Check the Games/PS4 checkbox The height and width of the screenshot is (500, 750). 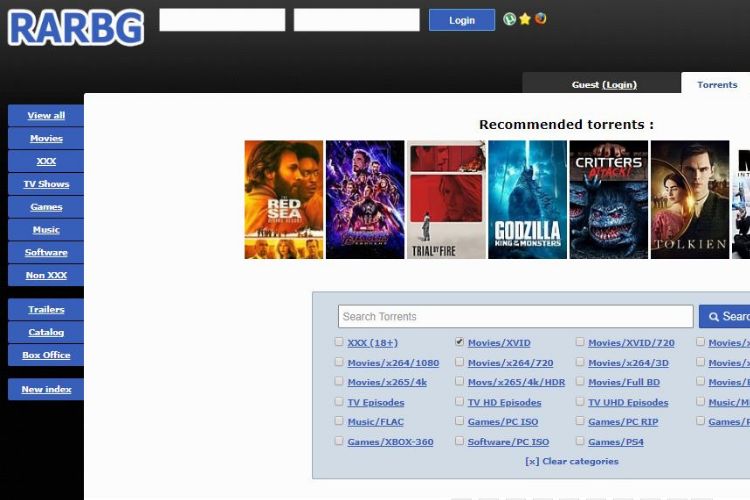[x=580, y=441]
